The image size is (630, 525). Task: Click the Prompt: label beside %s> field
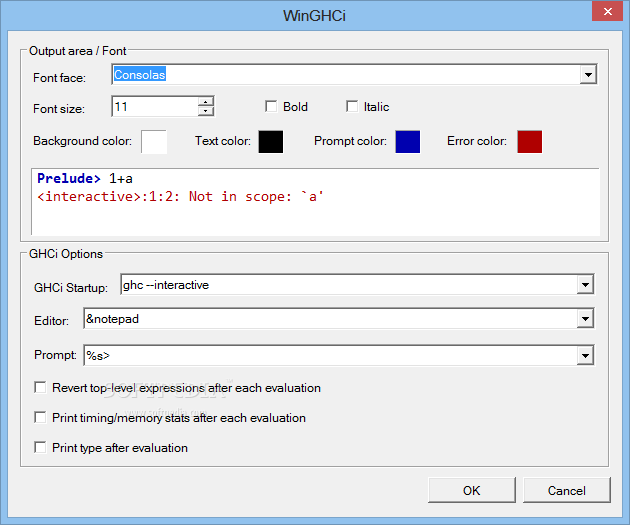tap(55, 355)
